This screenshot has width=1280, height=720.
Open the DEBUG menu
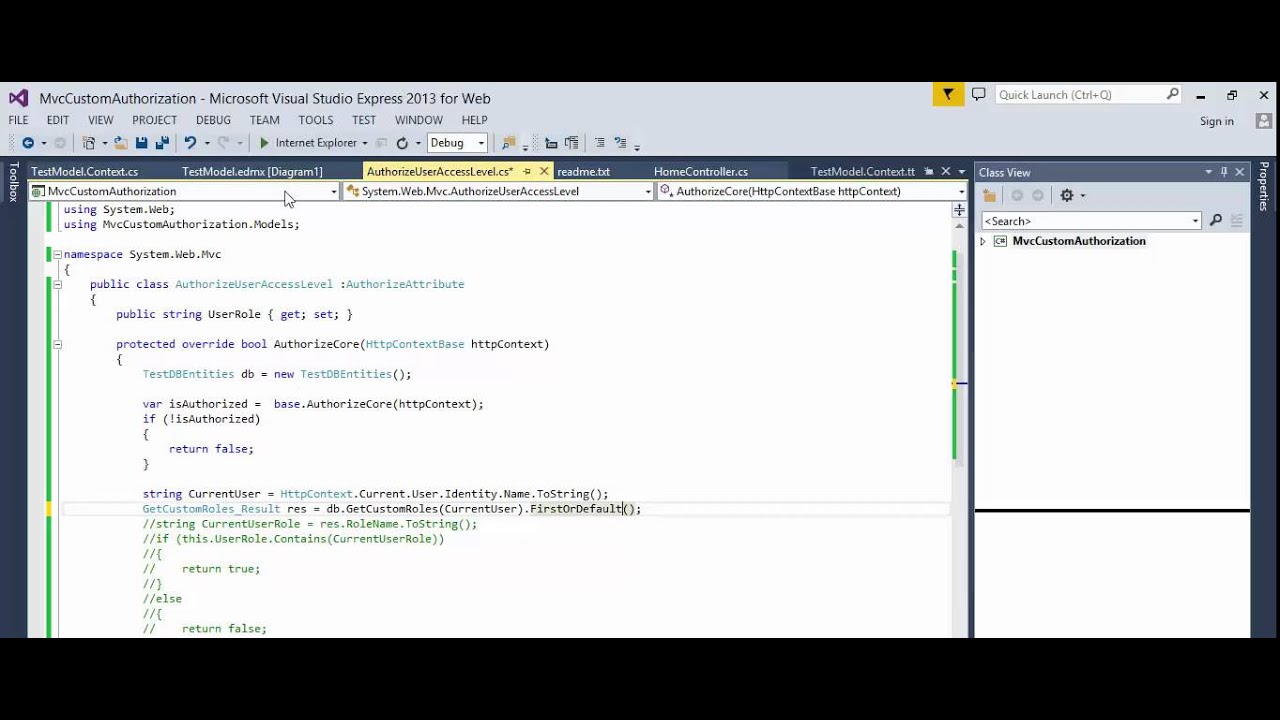pos(213,120)
